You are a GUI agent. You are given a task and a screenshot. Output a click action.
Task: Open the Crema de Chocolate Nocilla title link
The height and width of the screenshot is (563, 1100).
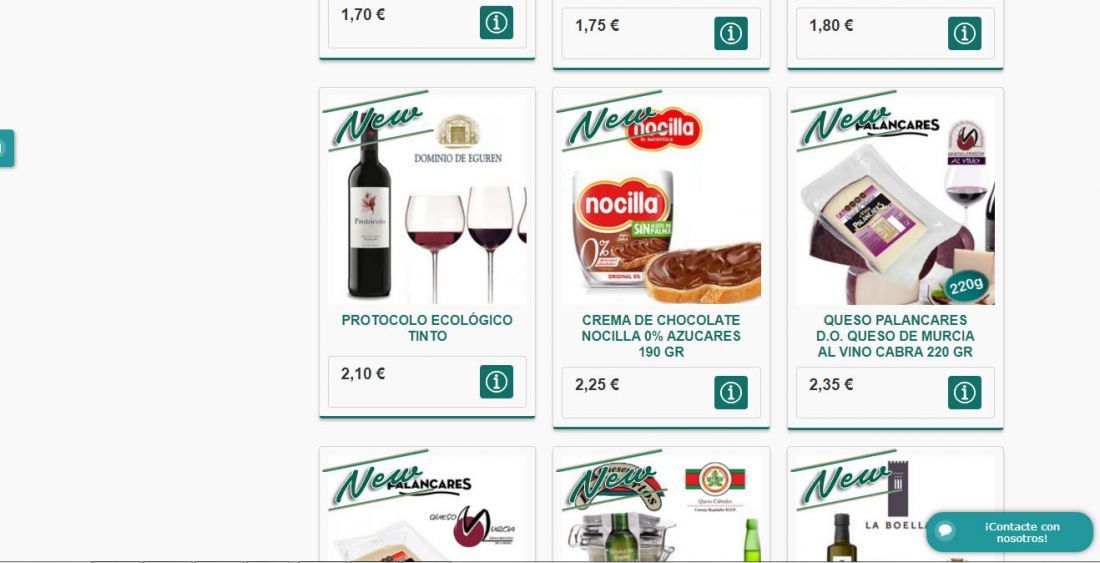point(661,336)
